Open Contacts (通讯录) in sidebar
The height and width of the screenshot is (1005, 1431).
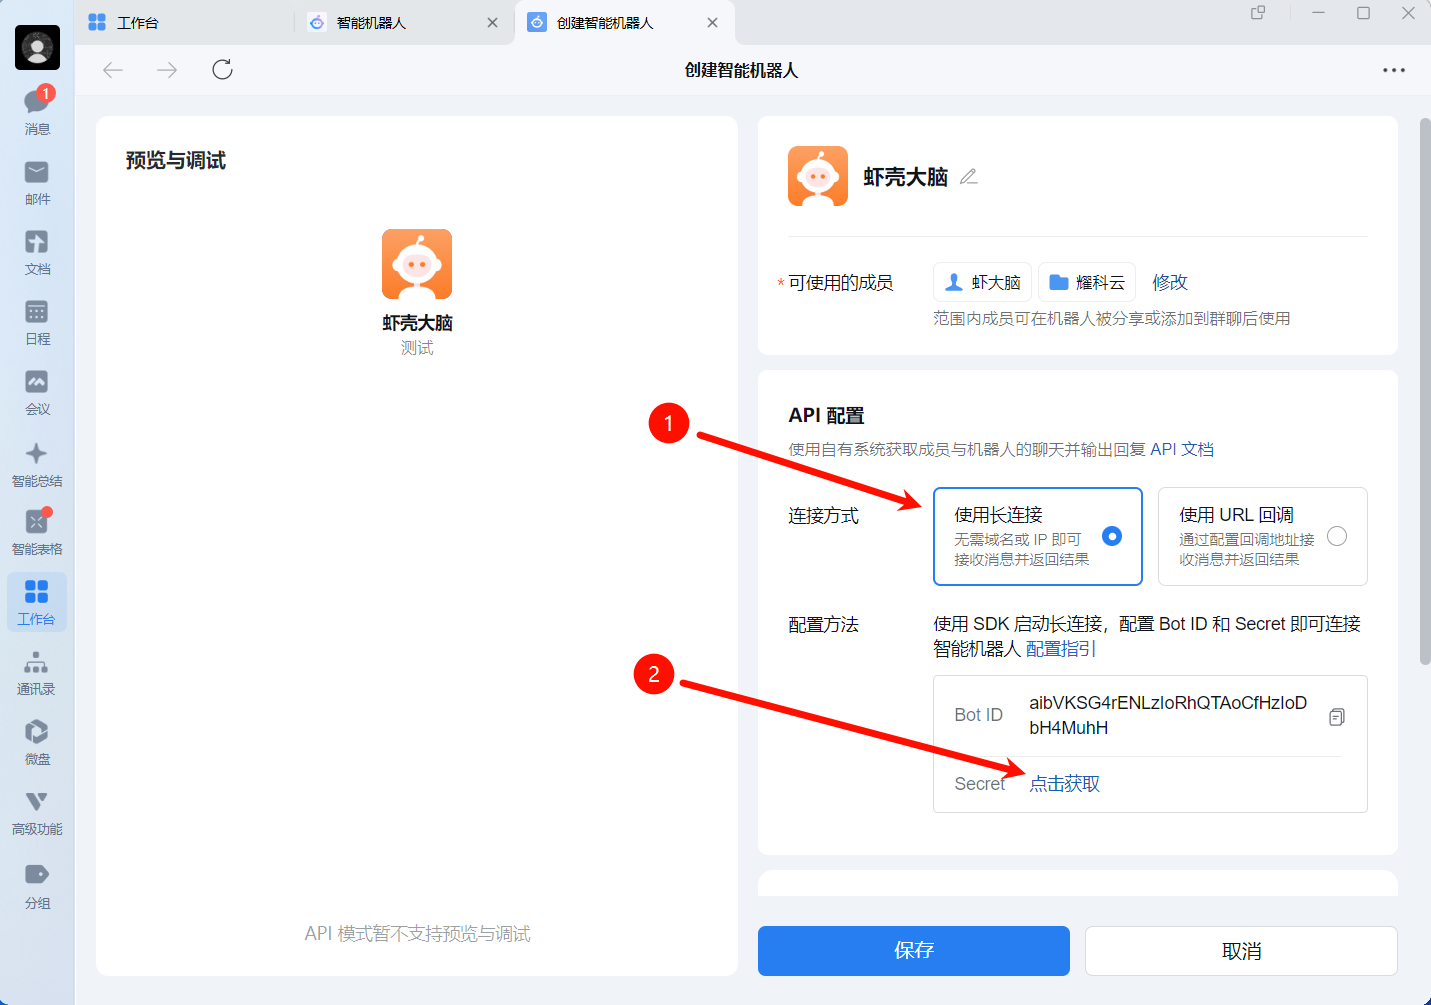pyautogui.click(x=37, y=673)
